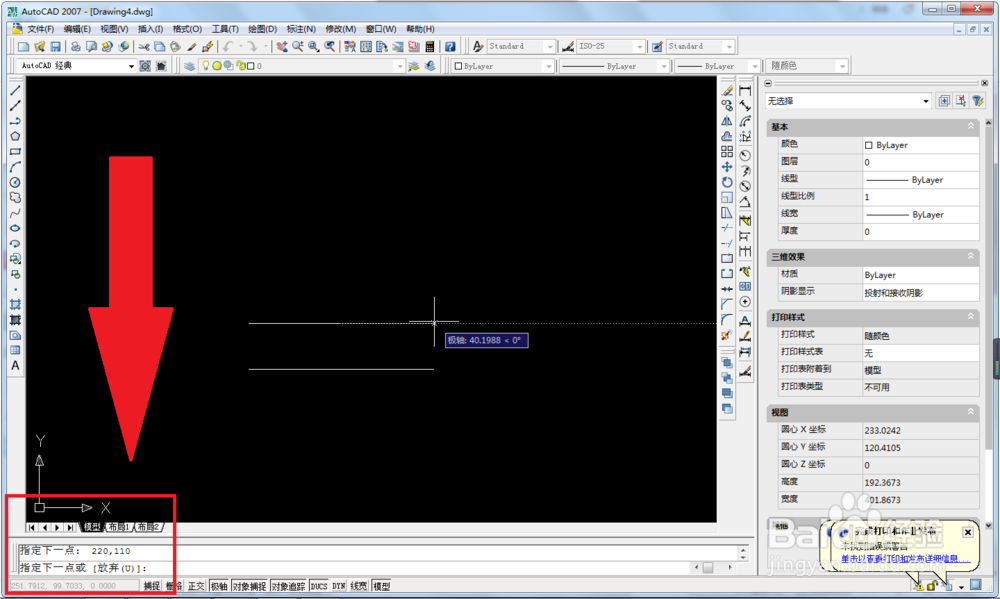Select the Rectangle draw tool
1000x599 pixels.
point(15,152)
